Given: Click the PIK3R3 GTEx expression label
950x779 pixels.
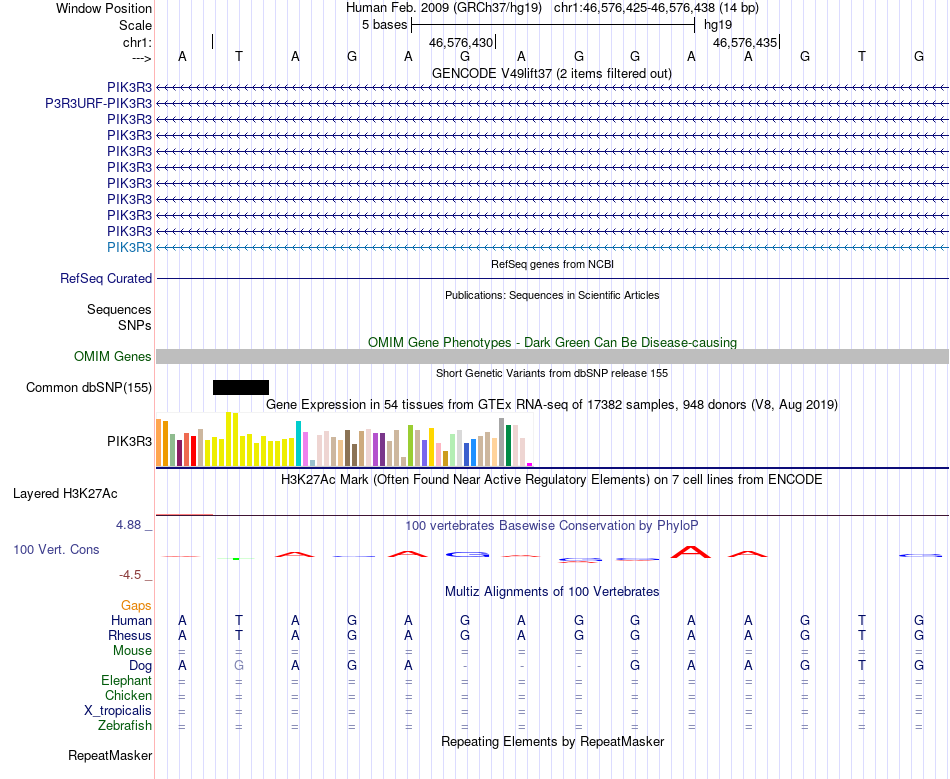Looking at the screenshot, I should point(130,442).
